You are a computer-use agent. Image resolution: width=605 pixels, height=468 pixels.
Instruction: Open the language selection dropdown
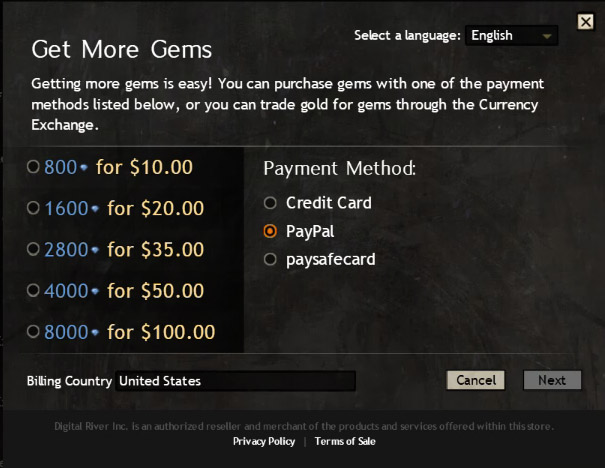(512, 36)
